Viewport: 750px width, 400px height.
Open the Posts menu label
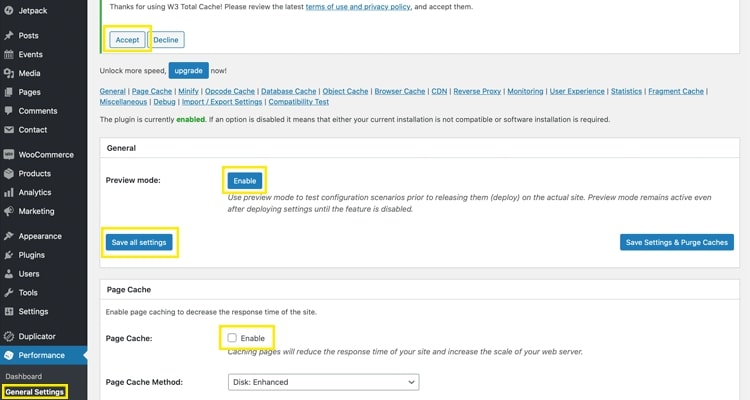point(29,35)
